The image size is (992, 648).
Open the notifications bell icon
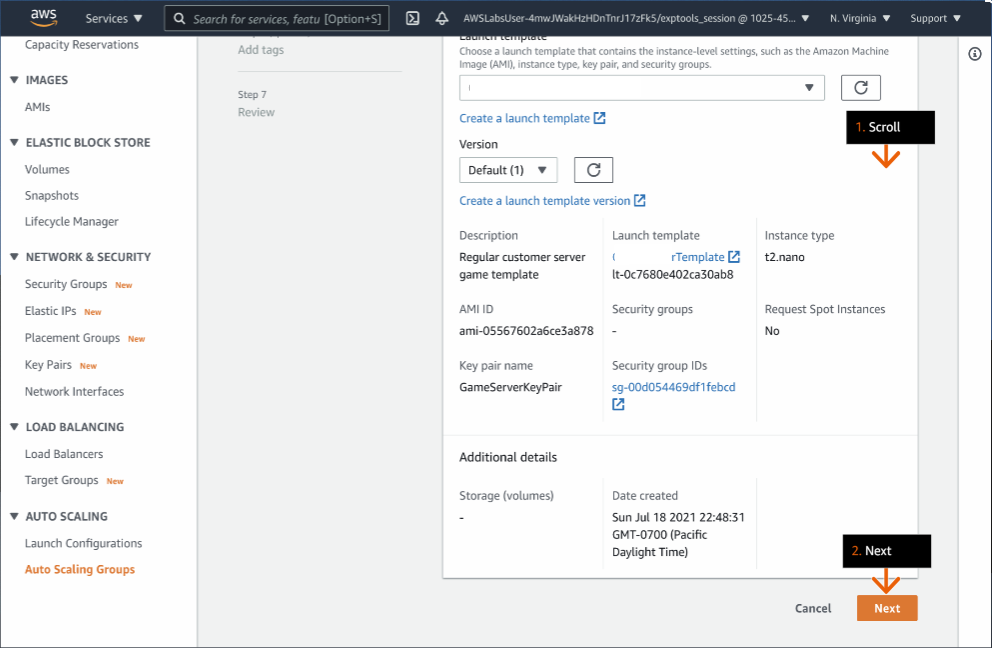point(440,17)
